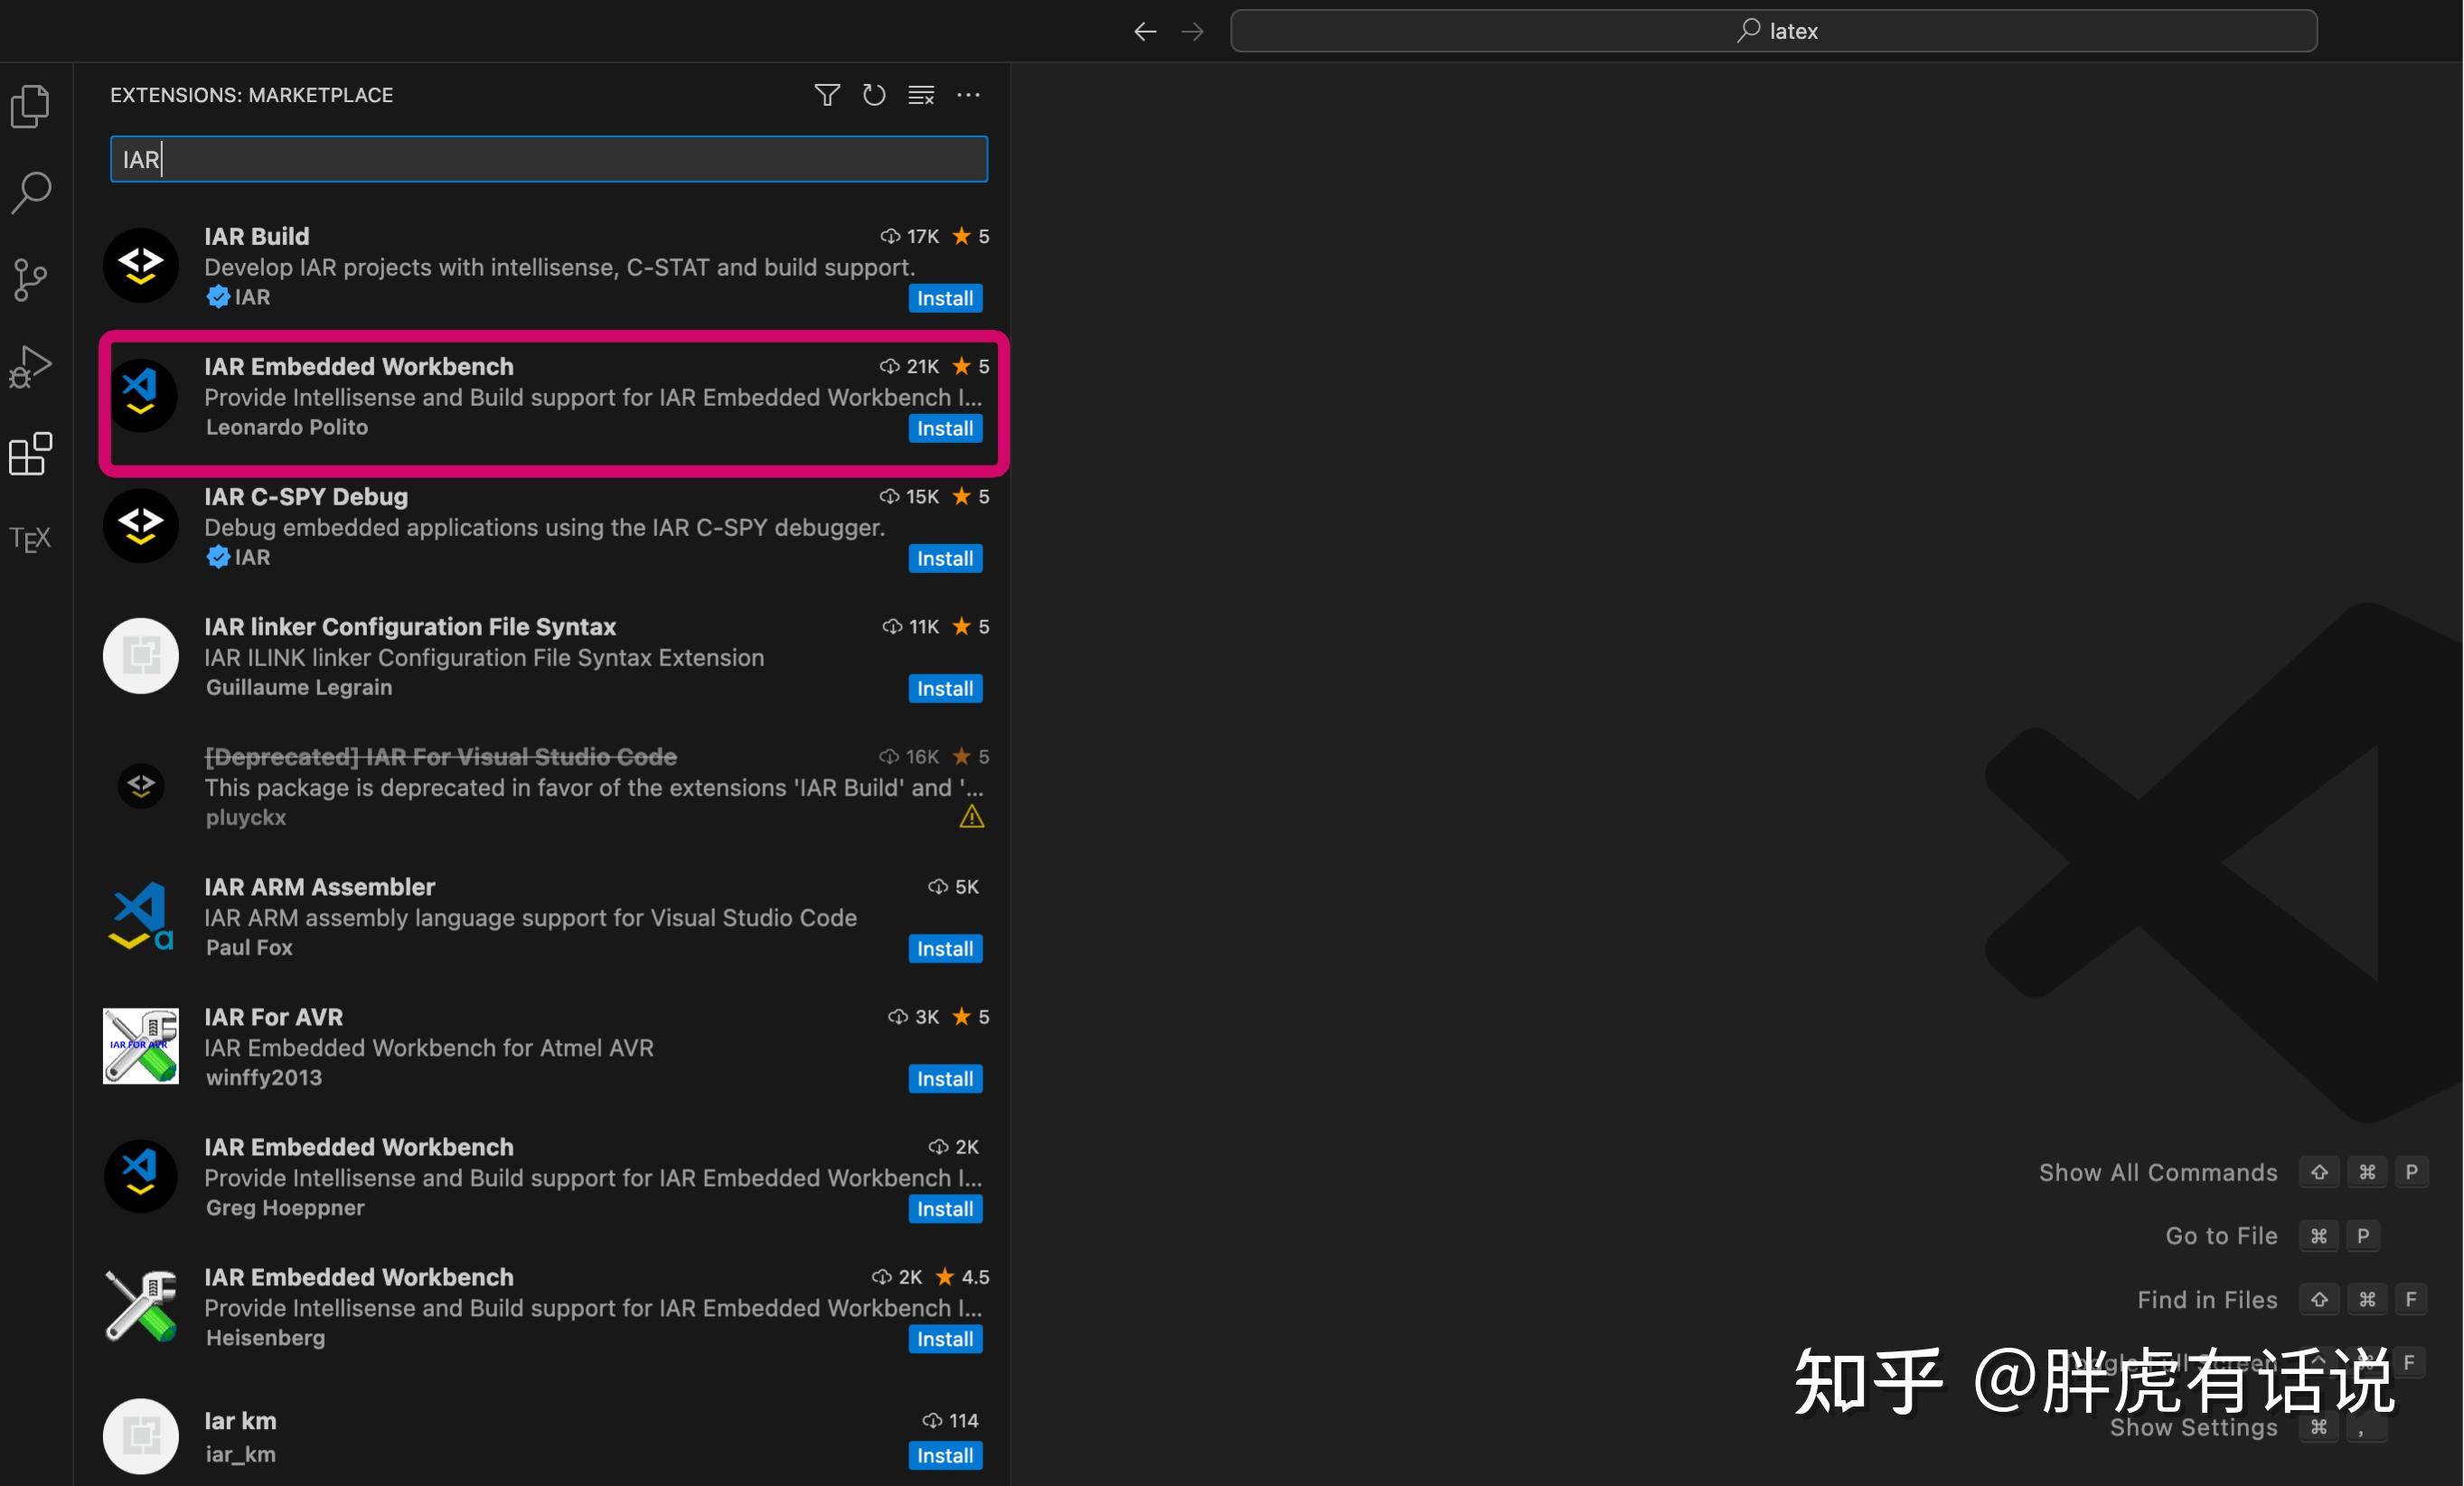Click the warning icon on the deprecated IAR extension
This screenshot has width=2464, height=1486.
click(971, 817)
